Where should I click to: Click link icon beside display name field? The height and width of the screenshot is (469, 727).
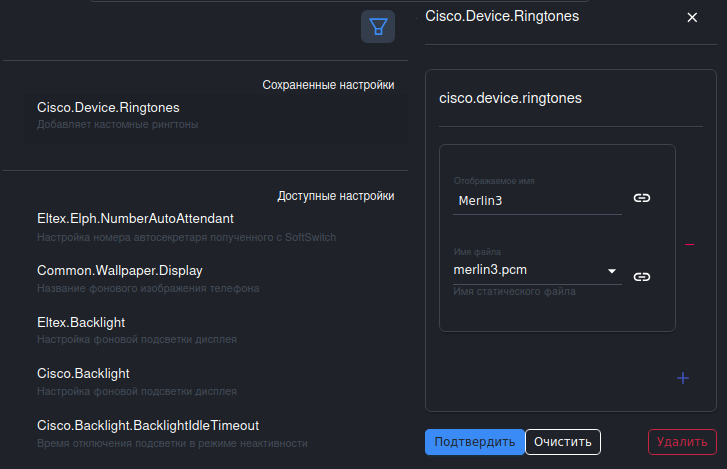(x=642, y=198)
